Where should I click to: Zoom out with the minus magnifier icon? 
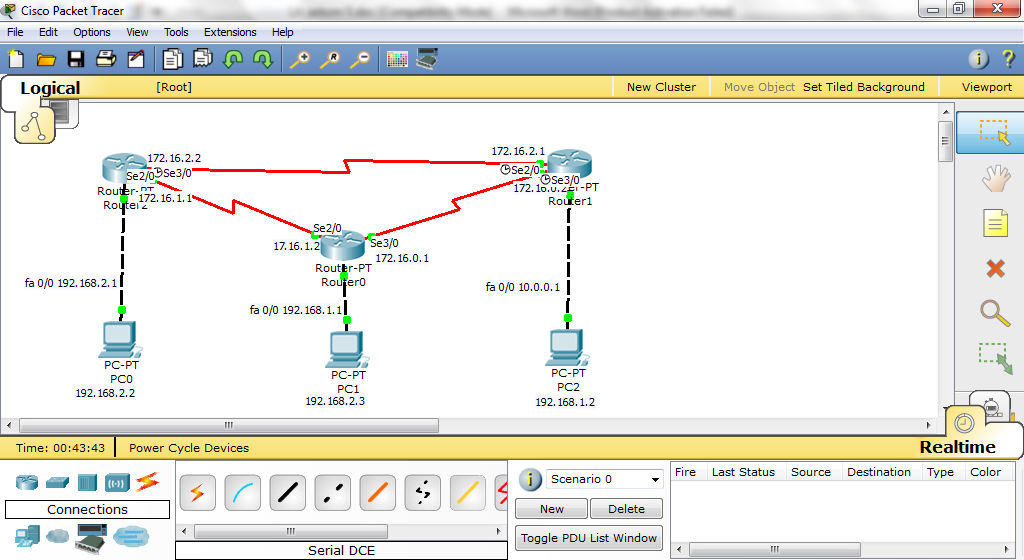tap(360, 59)
